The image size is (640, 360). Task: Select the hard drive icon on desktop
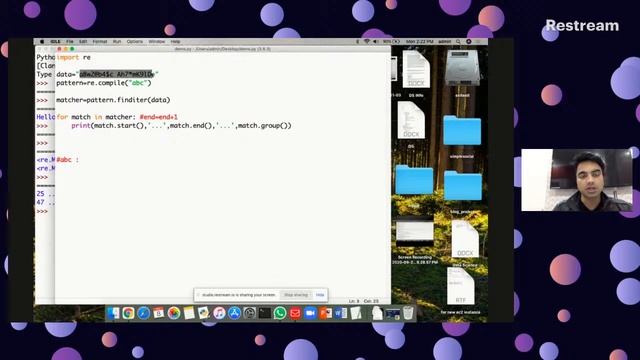(x=462, y=68)
